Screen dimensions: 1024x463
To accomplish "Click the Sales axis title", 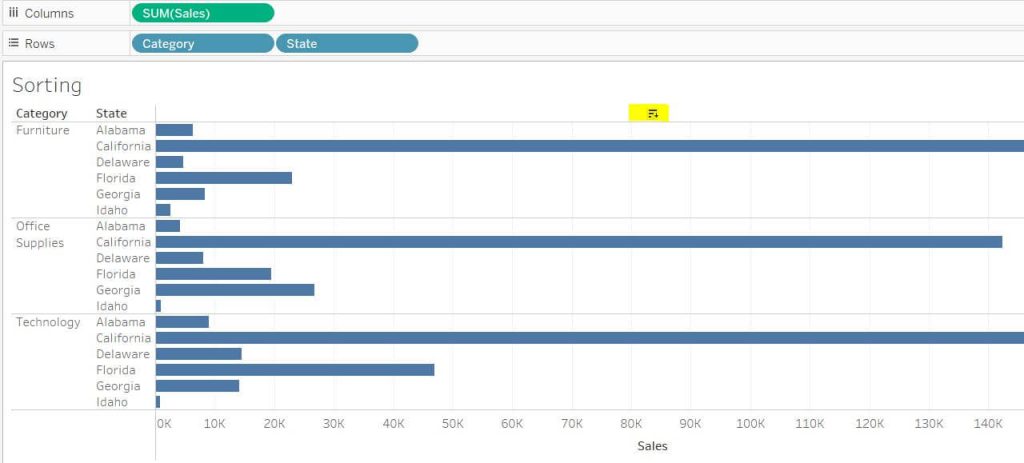I will point(652,446).
